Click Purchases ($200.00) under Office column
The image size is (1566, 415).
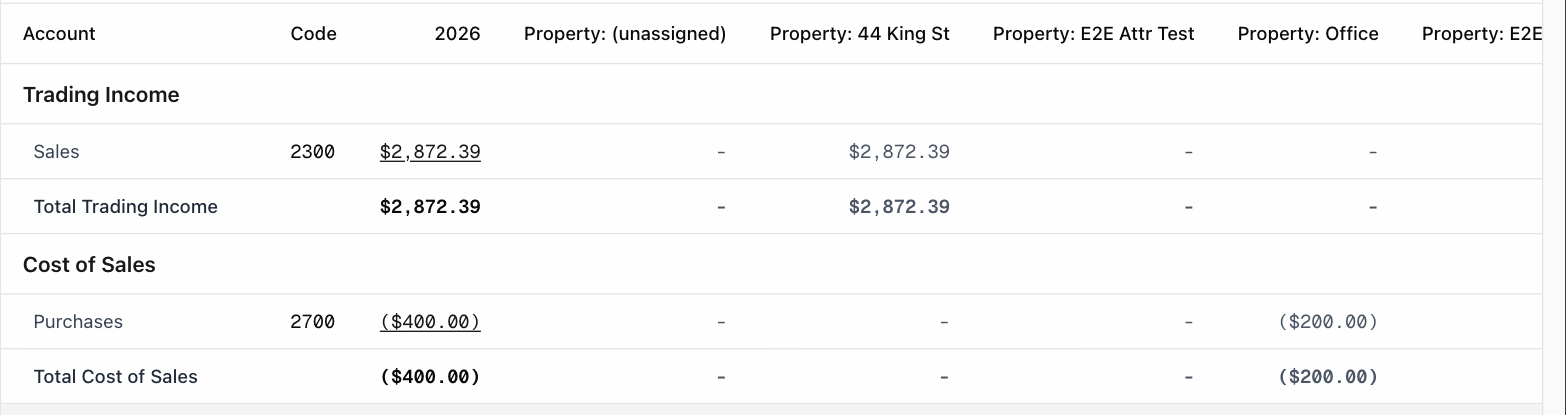[1328, 322]
